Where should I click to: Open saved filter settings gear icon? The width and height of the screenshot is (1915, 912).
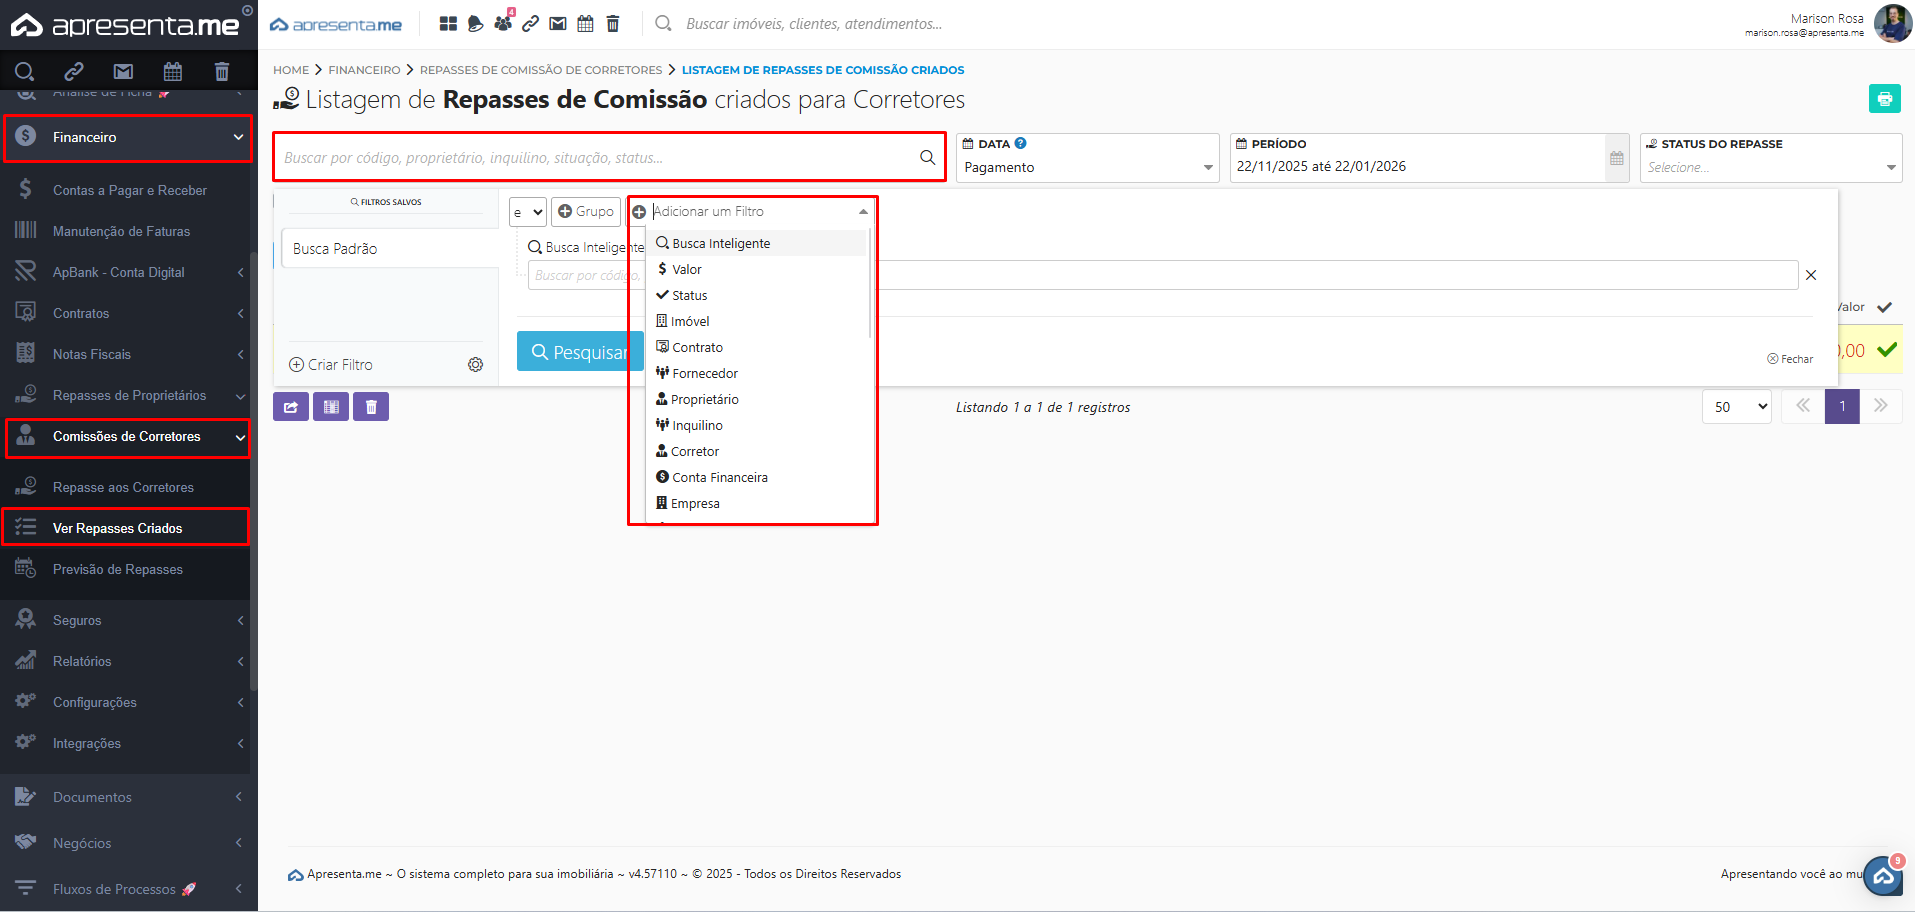tap(476, 365)
